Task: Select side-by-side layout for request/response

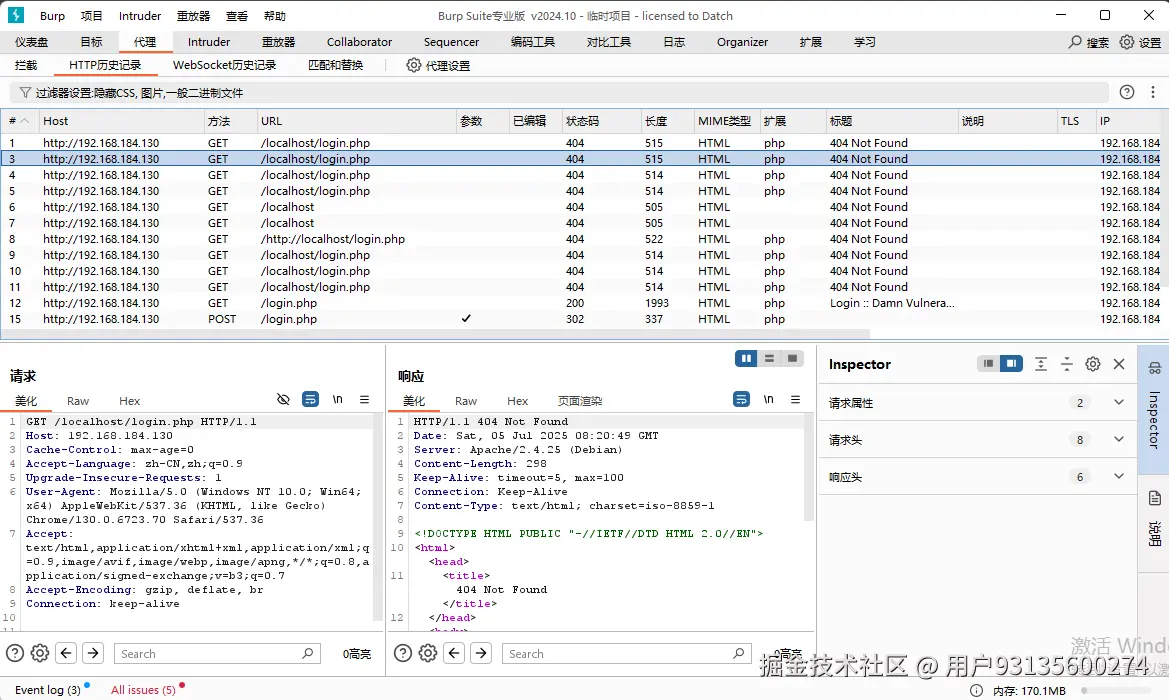Action: [x=746, y=359]
